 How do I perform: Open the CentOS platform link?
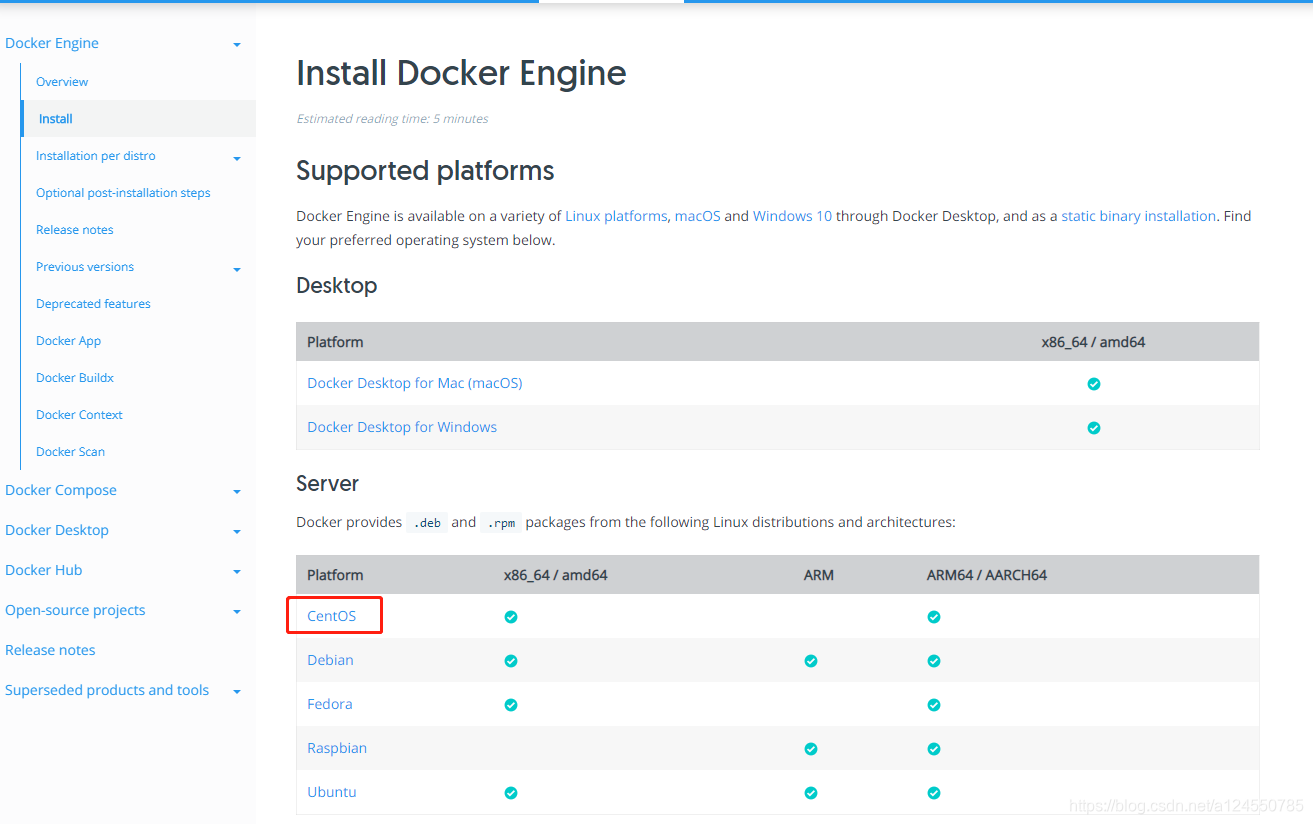[x=331, y=616]
